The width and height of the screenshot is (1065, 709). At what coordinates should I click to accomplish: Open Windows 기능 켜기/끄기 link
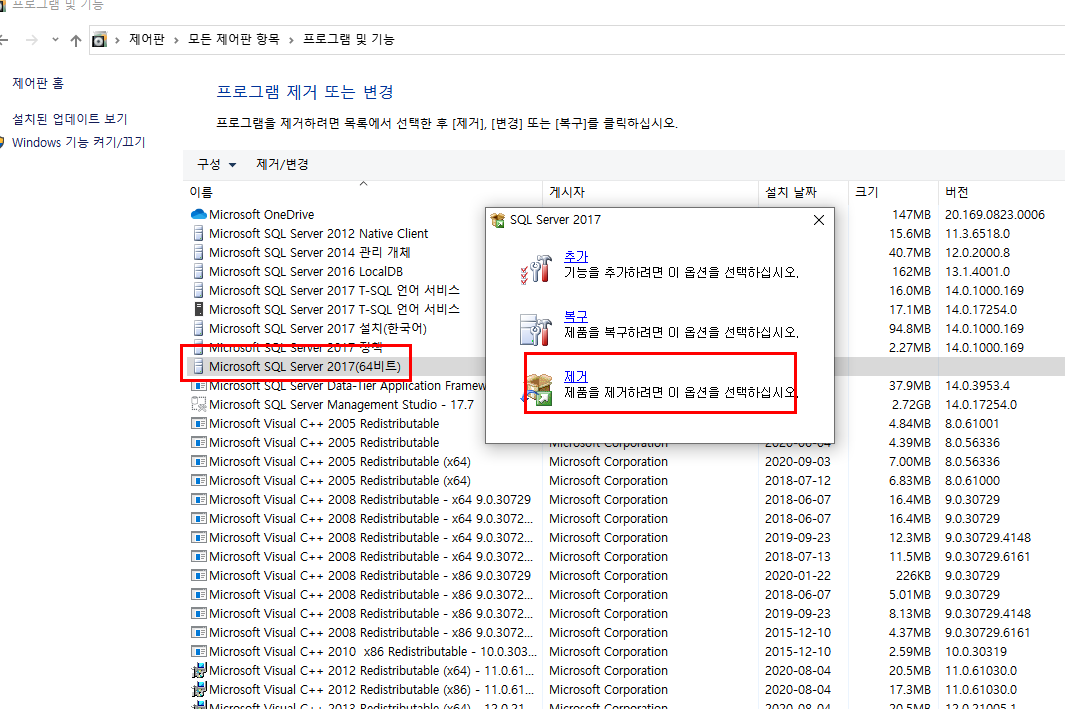[79, 142]
